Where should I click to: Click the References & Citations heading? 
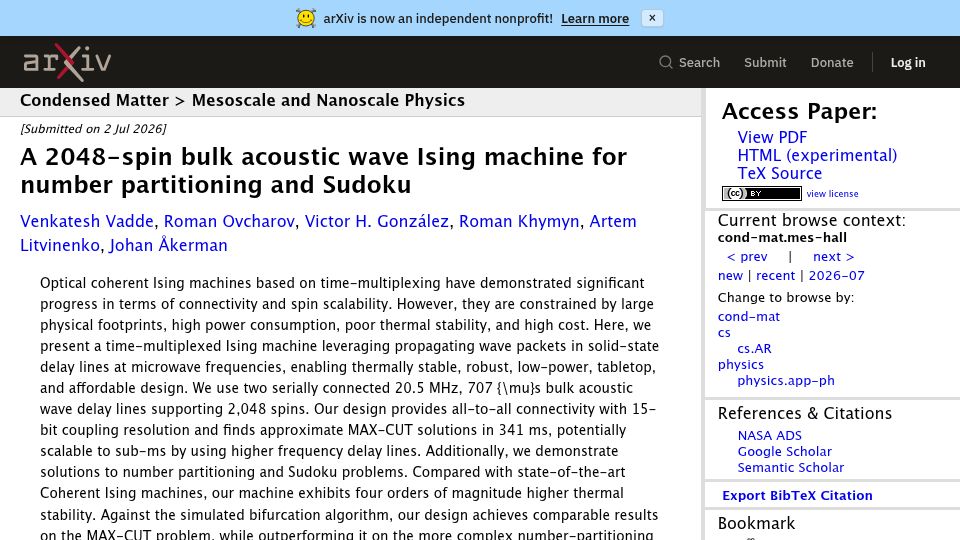point(804,413)
